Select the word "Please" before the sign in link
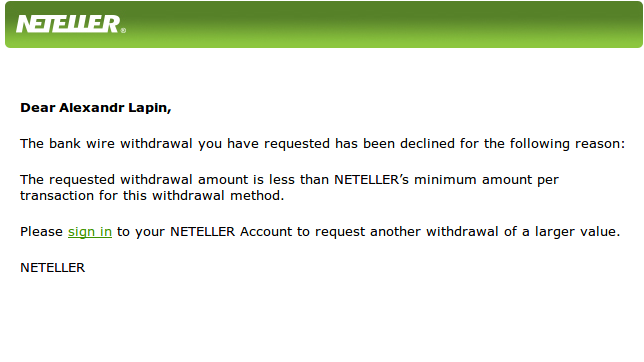 [x=41, y=232]
